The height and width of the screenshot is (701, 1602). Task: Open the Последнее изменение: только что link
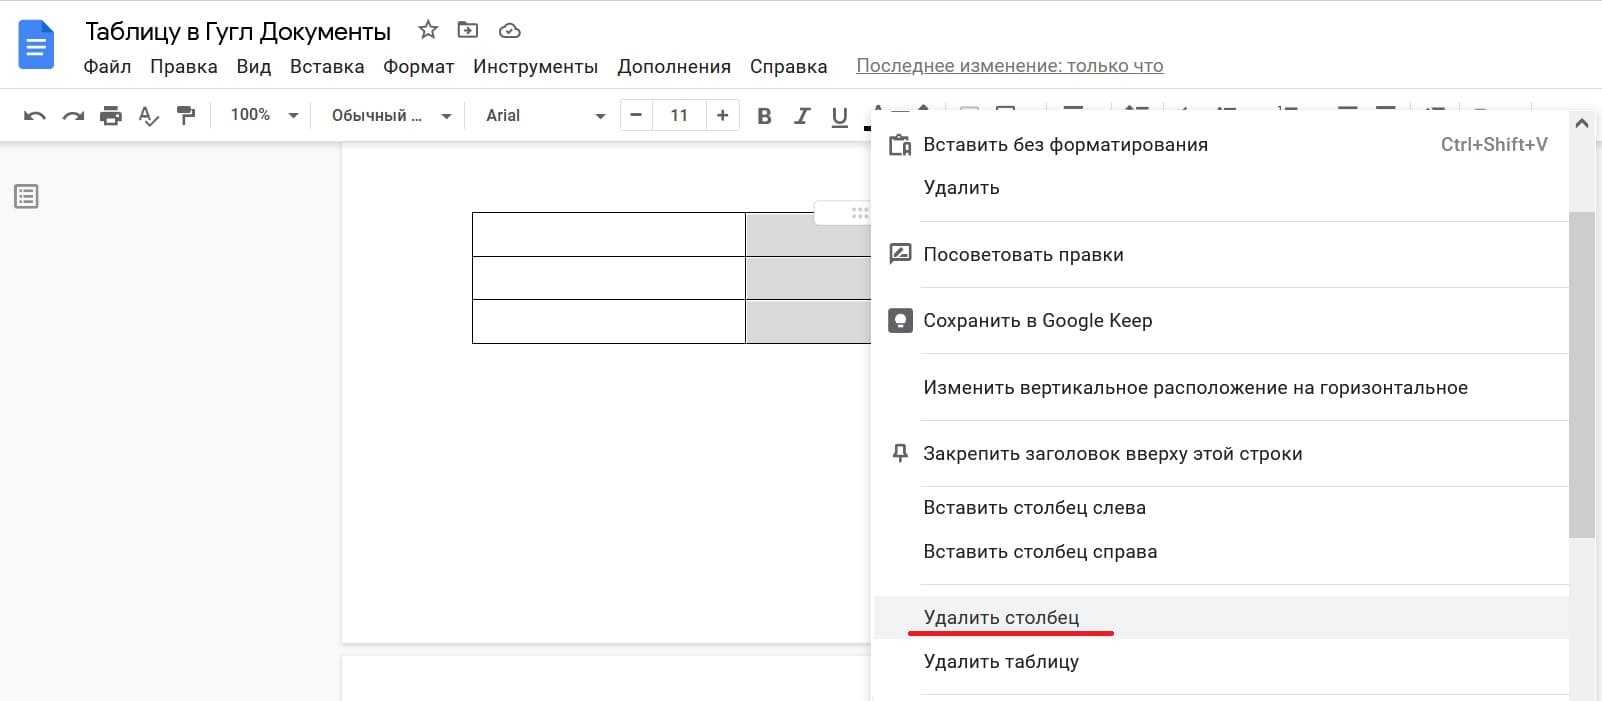tap(1009, 66)
